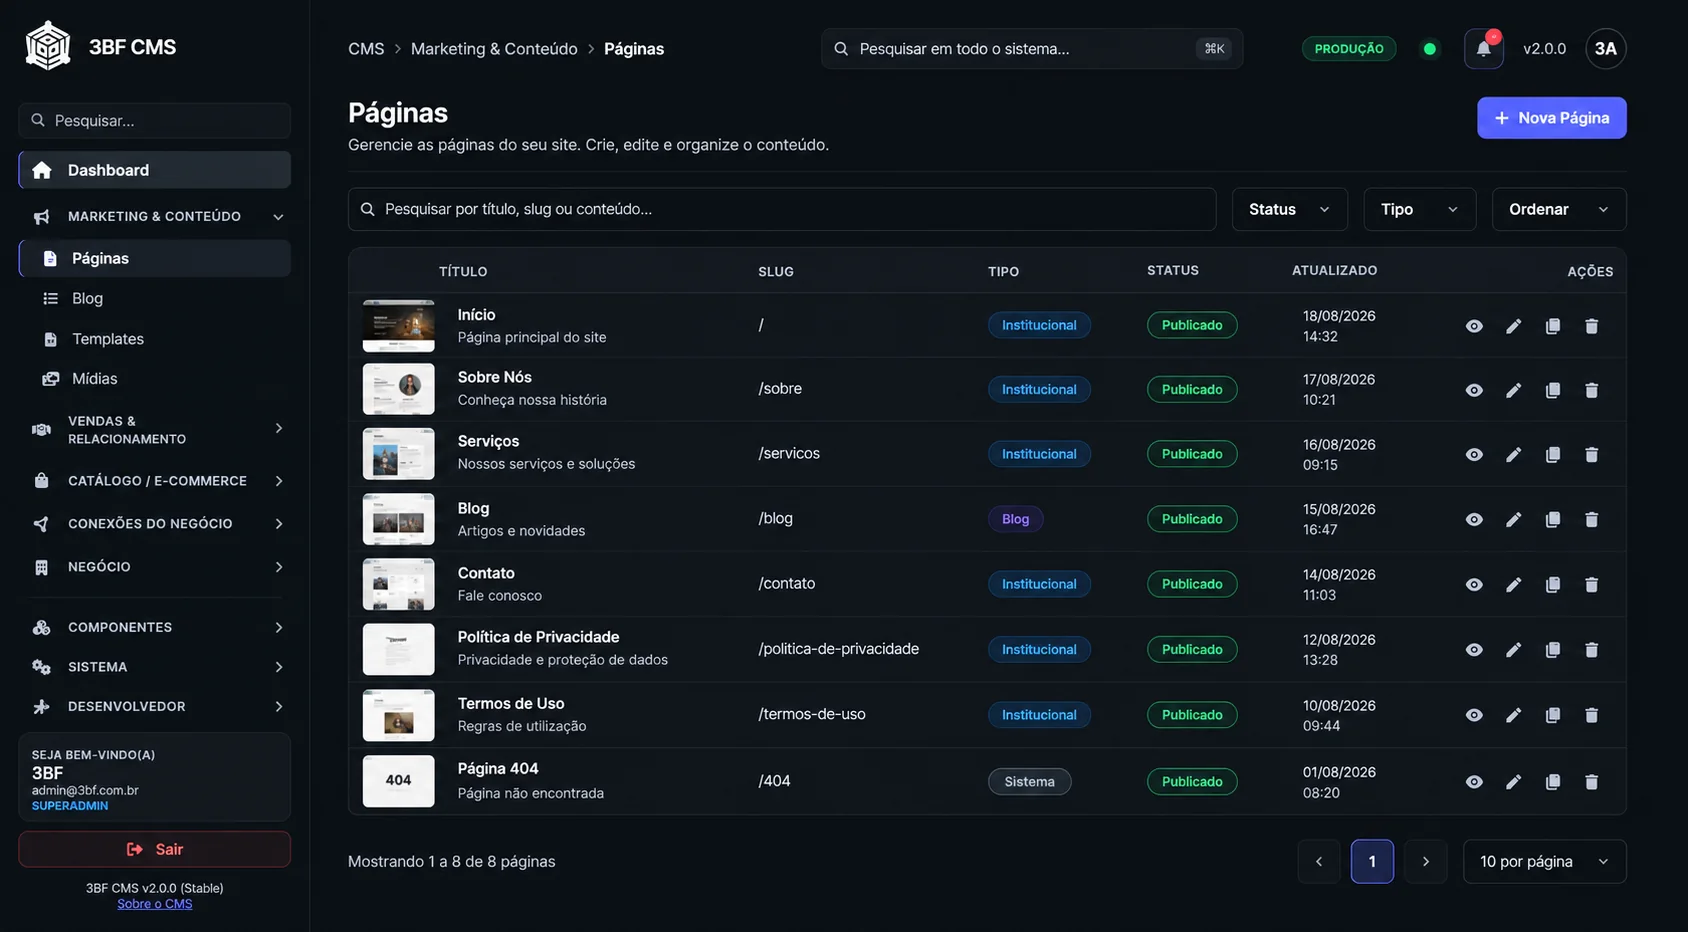The height and width of the screenshot is (932, 1688).
Task: Preview Termos de Uso with eye icon
Action: click(x=1474, y=715)
